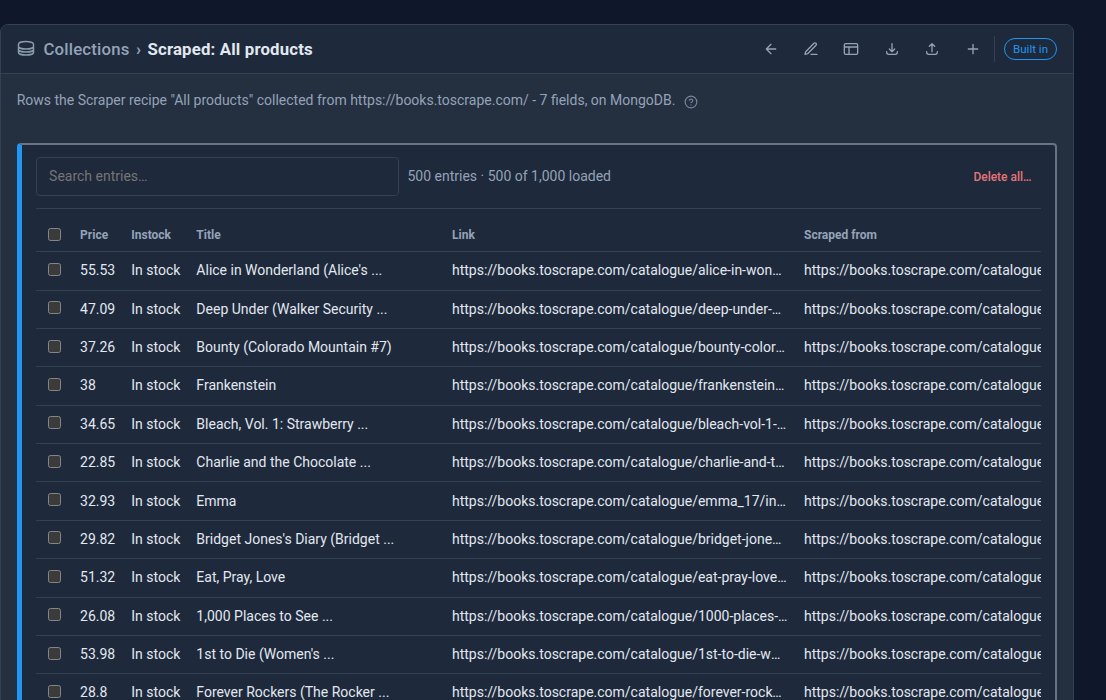Image resolution: width=1106 pixels, height=700 pixels.
Task: Navigate to Collections in the breadcrumb
Action: click(x=86, y=49)
